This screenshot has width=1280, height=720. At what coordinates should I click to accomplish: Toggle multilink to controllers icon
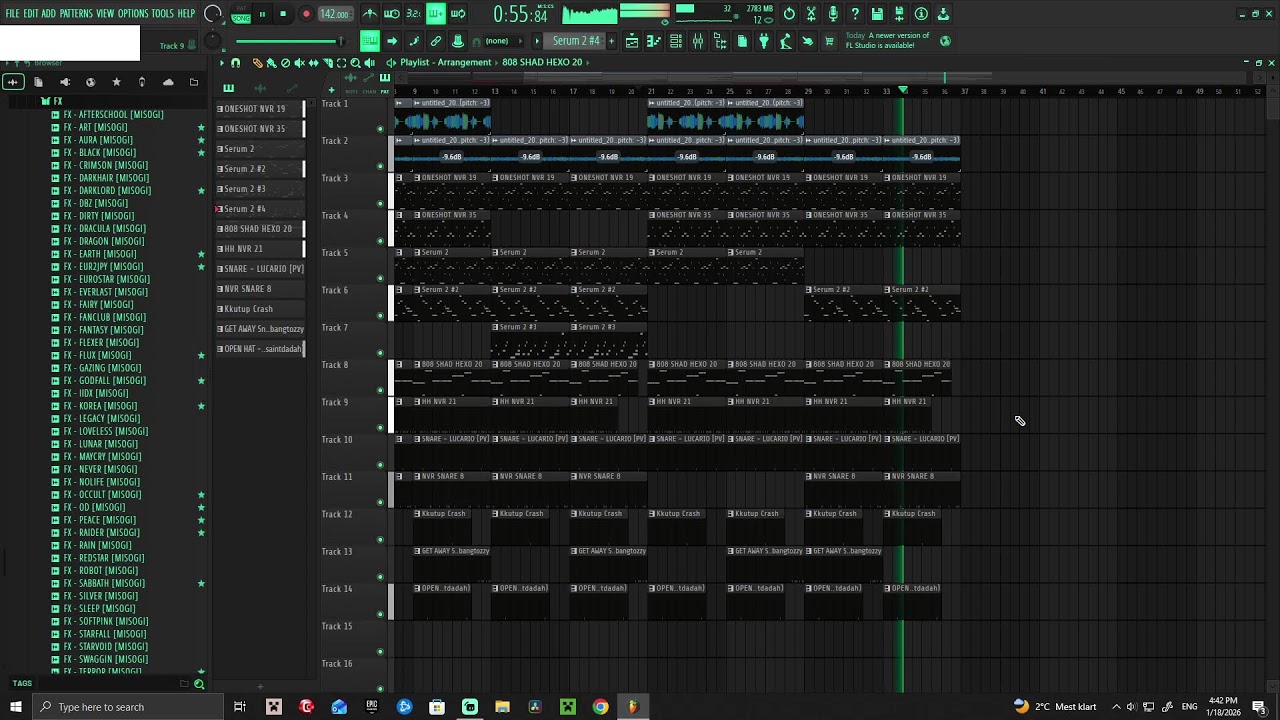(458, 41)
